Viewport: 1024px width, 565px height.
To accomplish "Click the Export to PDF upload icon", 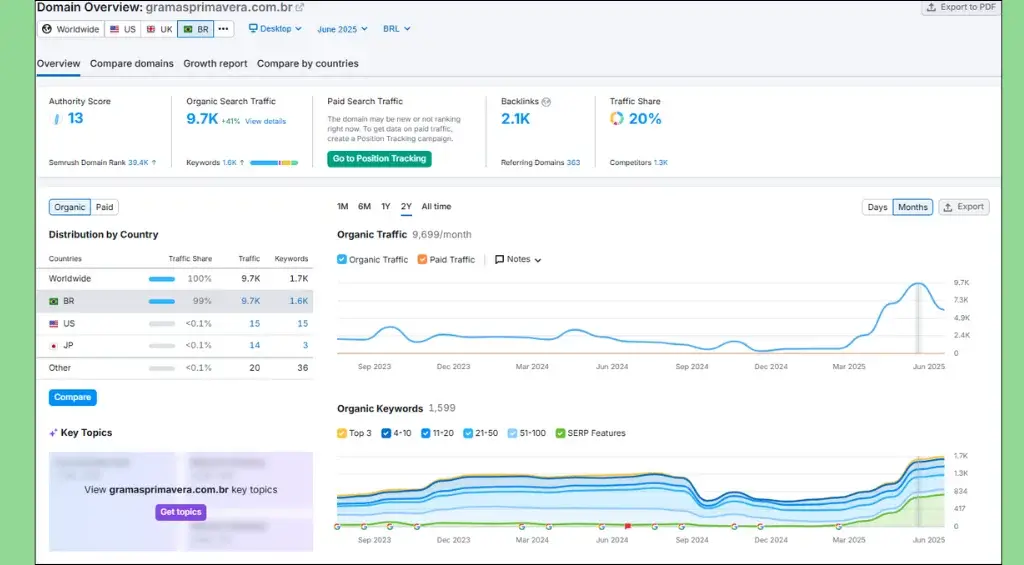I will 931,7.
